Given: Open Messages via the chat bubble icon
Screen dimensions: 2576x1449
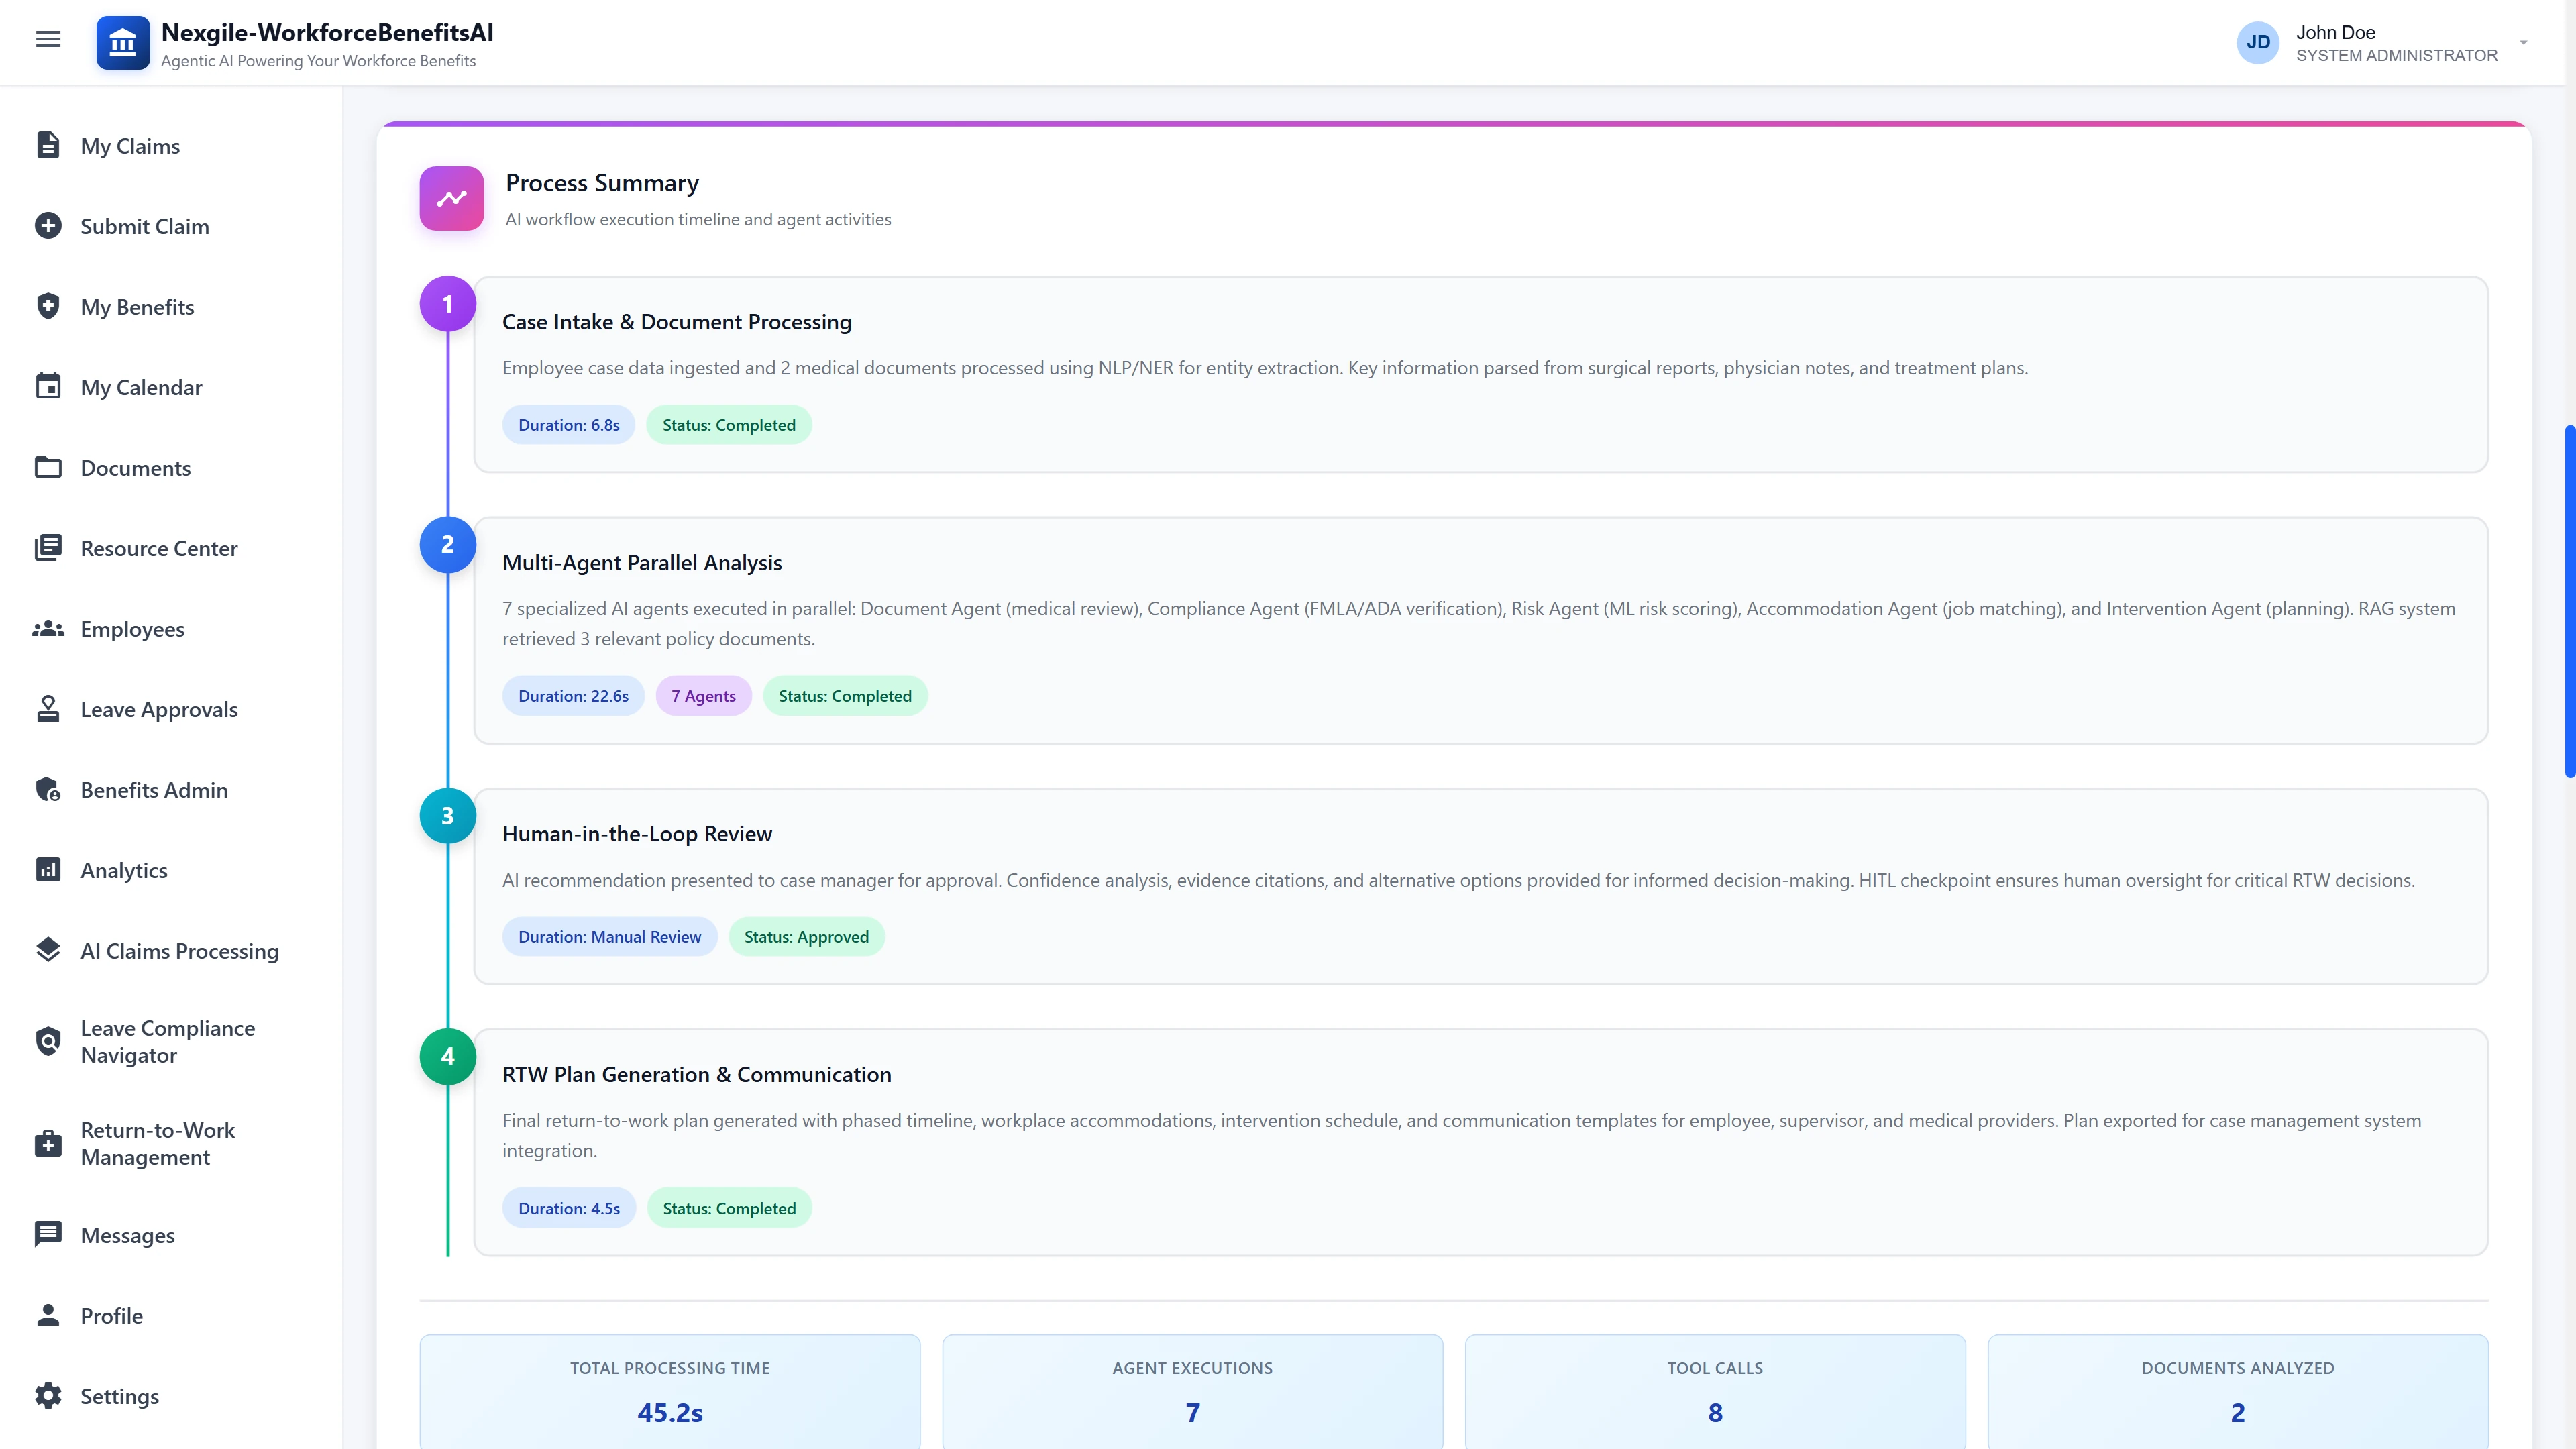Looking at the screenshot, I should (x=49, y=1234).
